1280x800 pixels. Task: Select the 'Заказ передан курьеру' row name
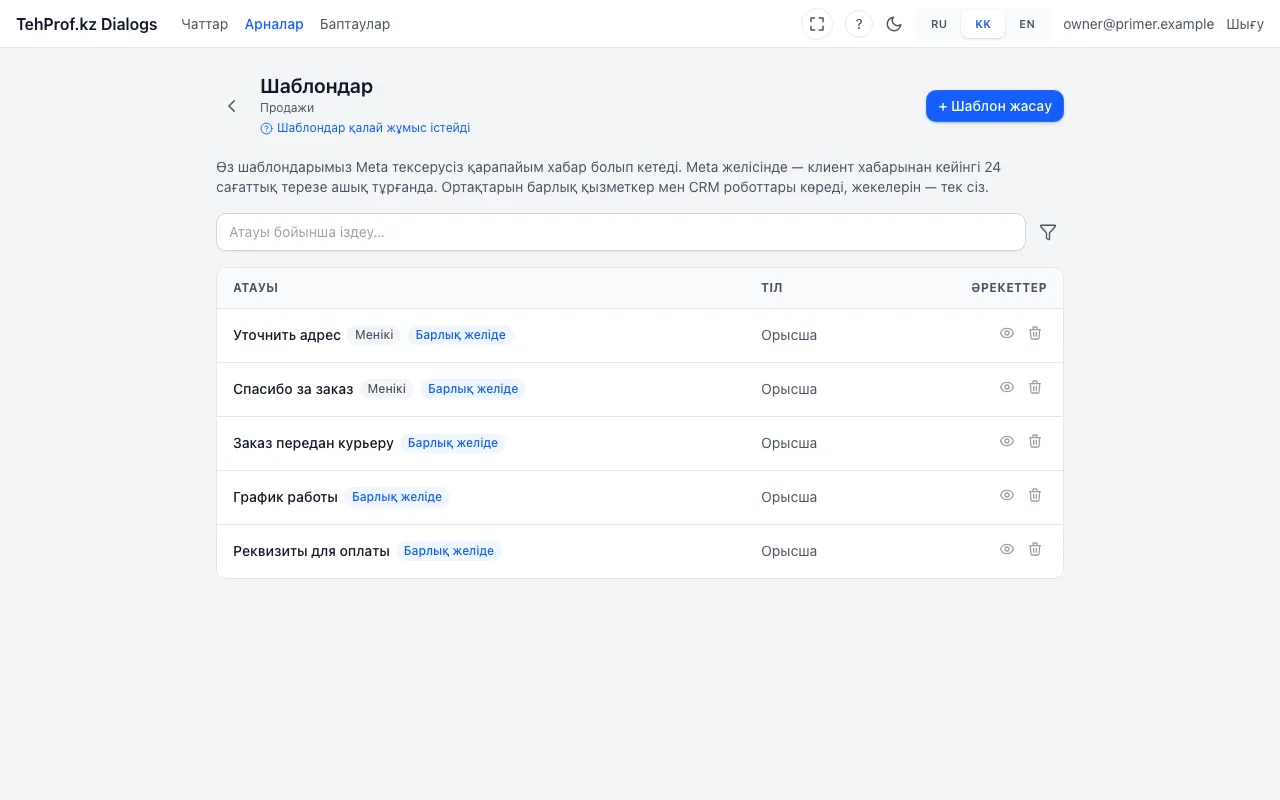click(x=313, y=443)
